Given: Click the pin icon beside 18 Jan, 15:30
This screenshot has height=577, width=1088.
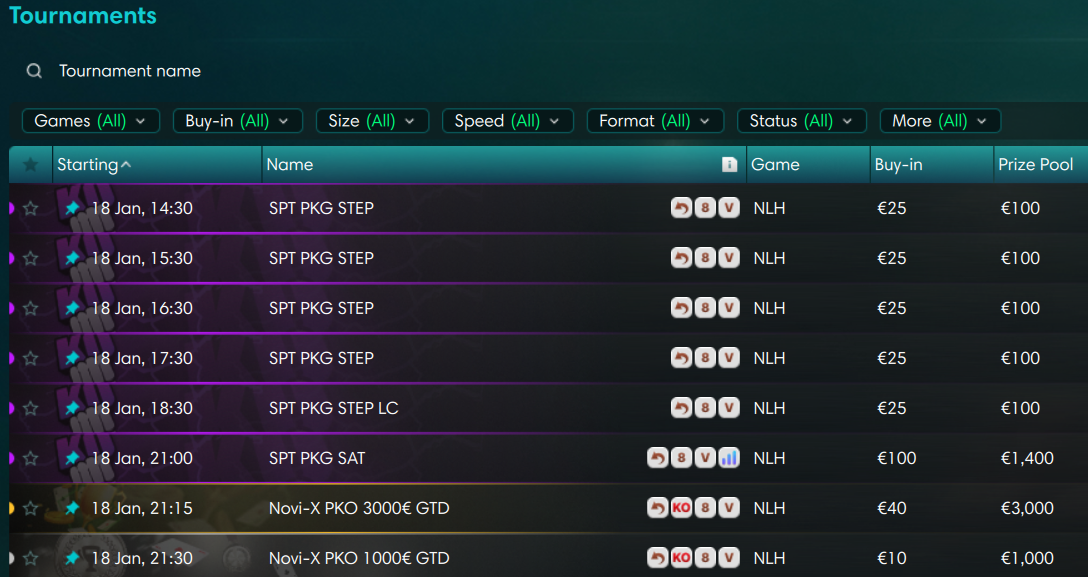Looking at the screenshot, I should pyautogui.click(x=72, y=258).
